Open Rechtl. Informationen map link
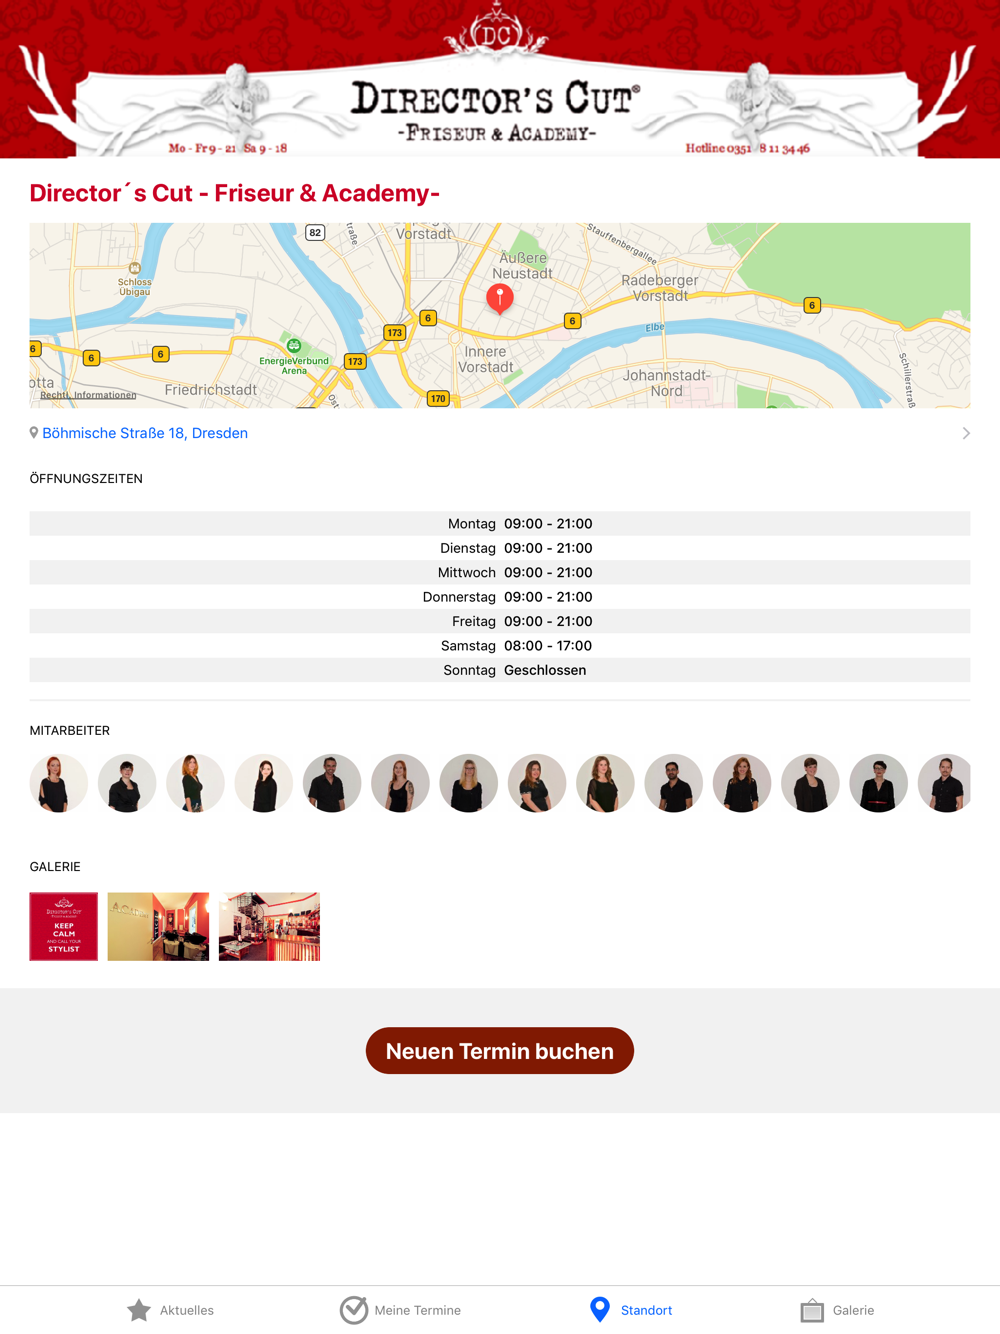 pos(88,395)
